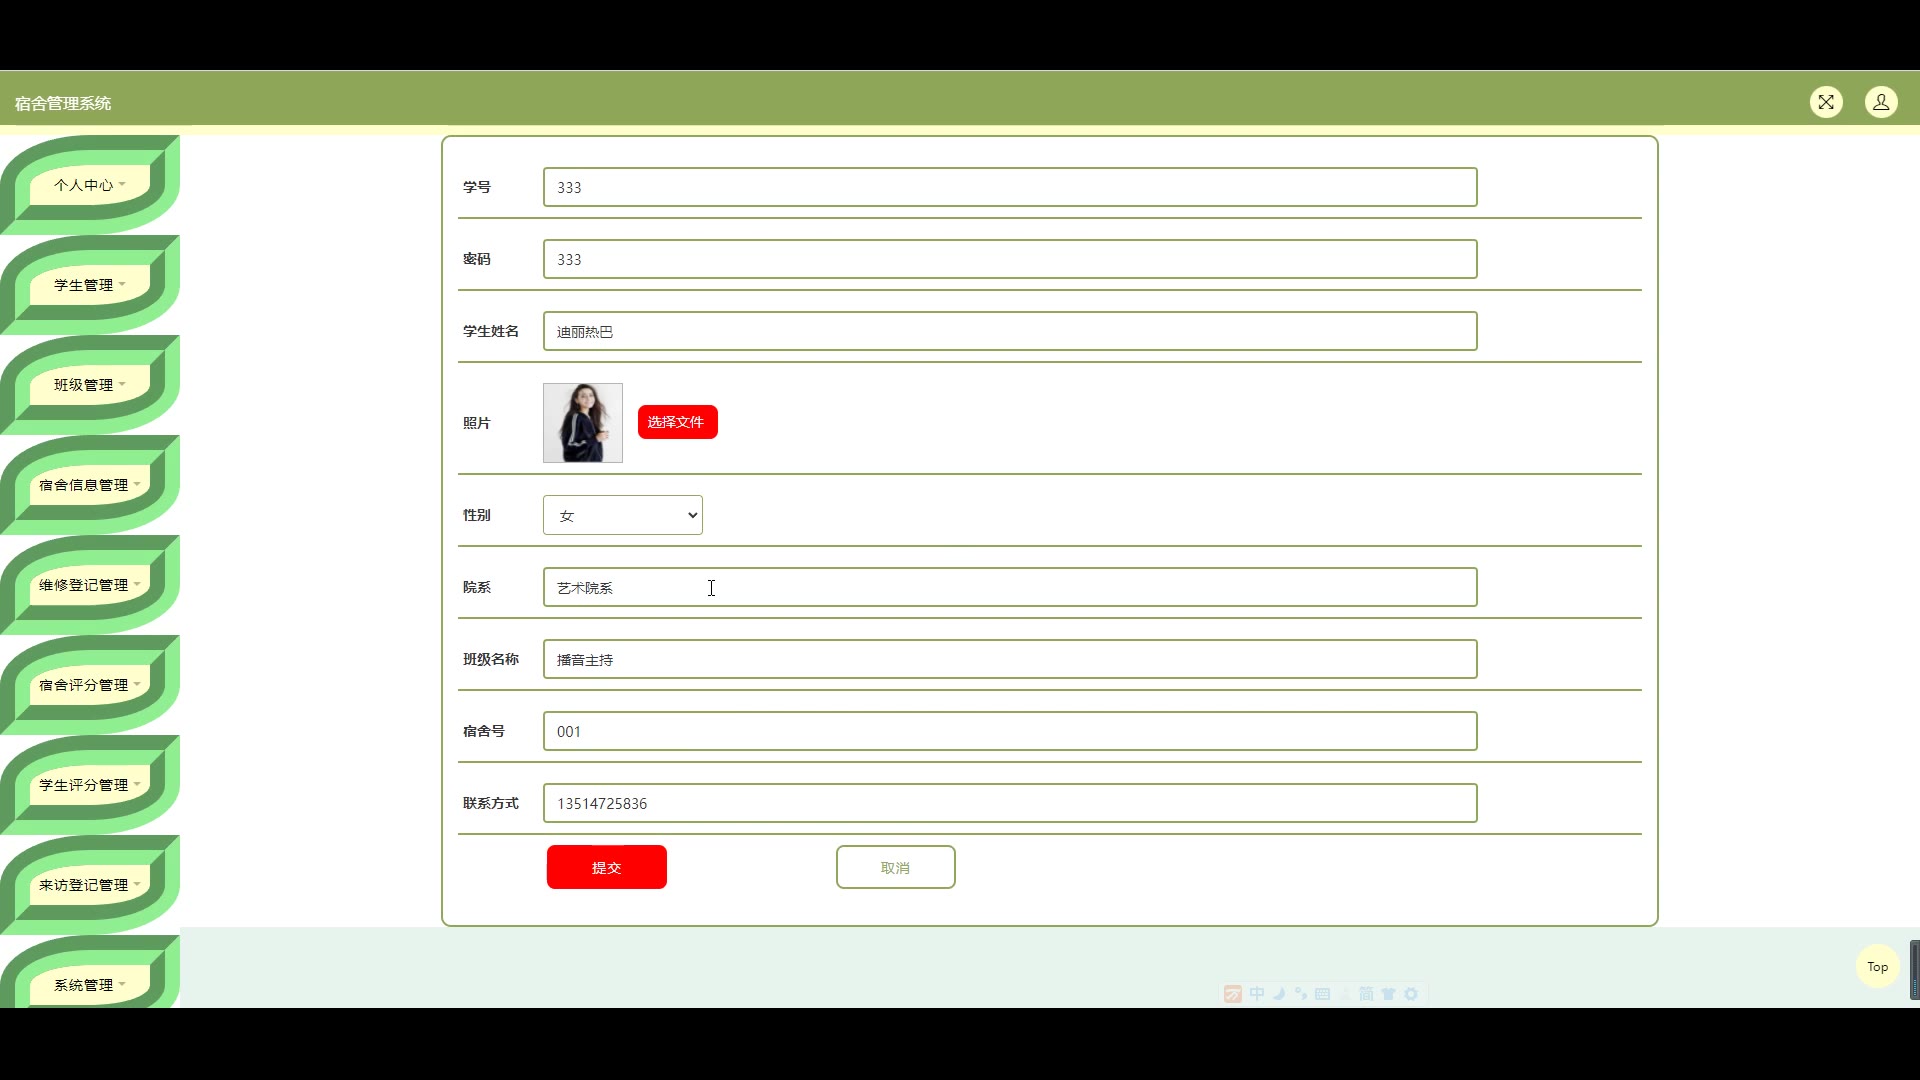Image resolution: width=1920 pixels, height=1080 pixels.
Task: Open the user profile icon in header
Action: (x=1881, y=102)
